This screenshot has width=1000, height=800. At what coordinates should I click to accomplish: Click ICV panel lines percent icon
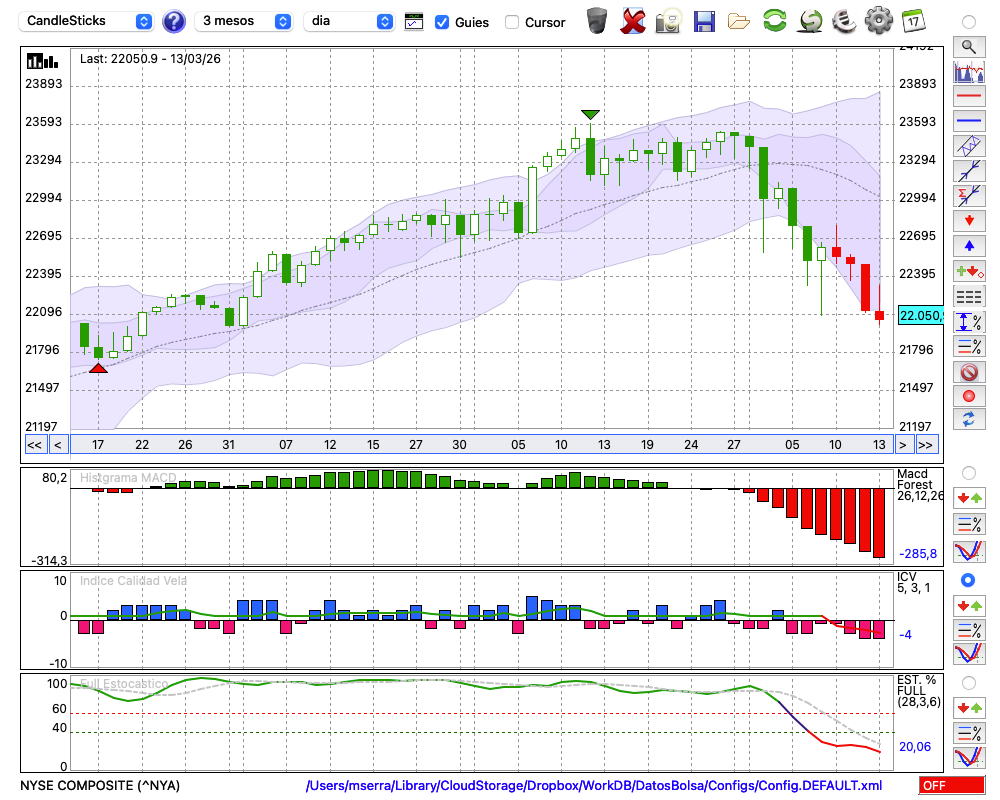[969, 630]
